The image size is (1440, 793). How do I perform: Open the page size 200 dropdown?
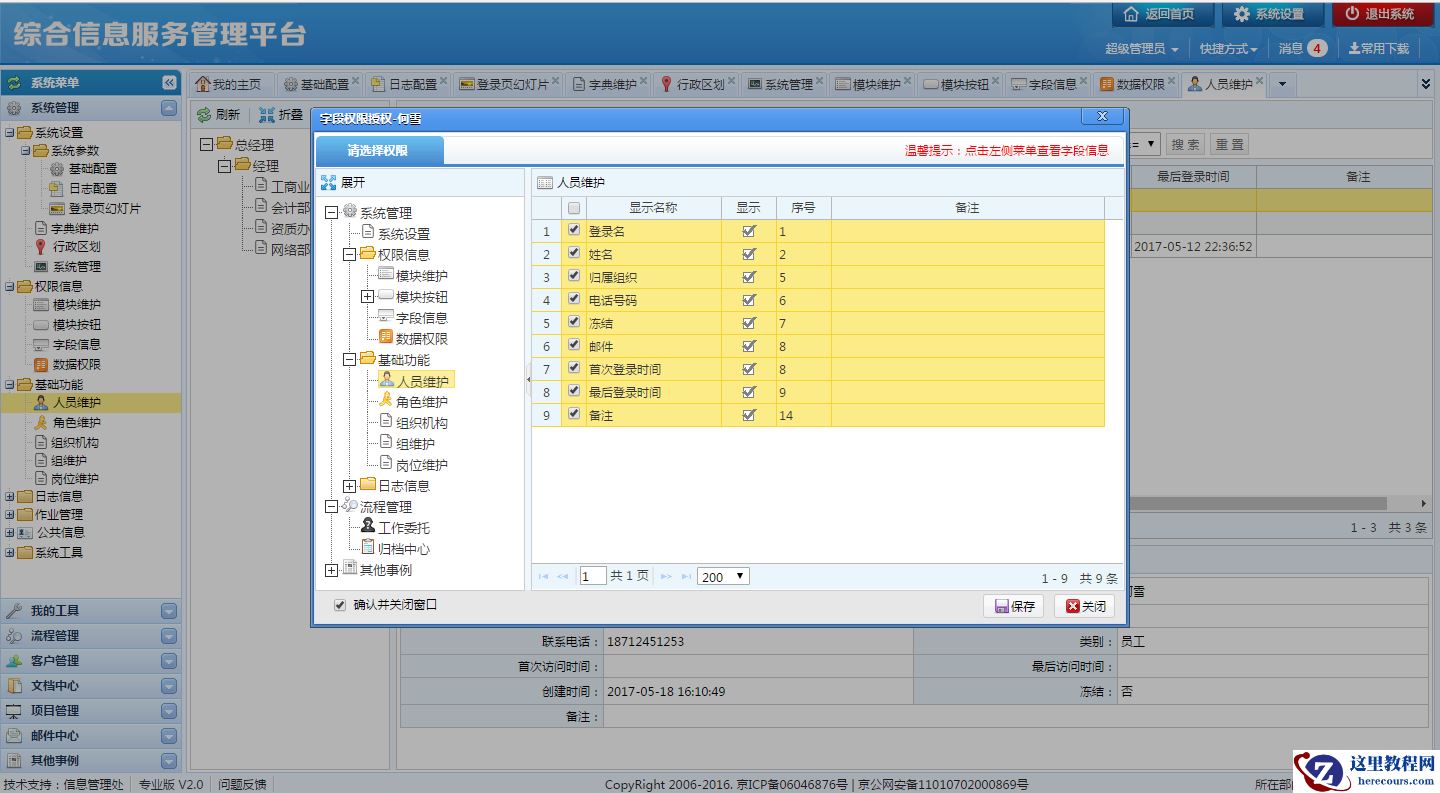723,577
